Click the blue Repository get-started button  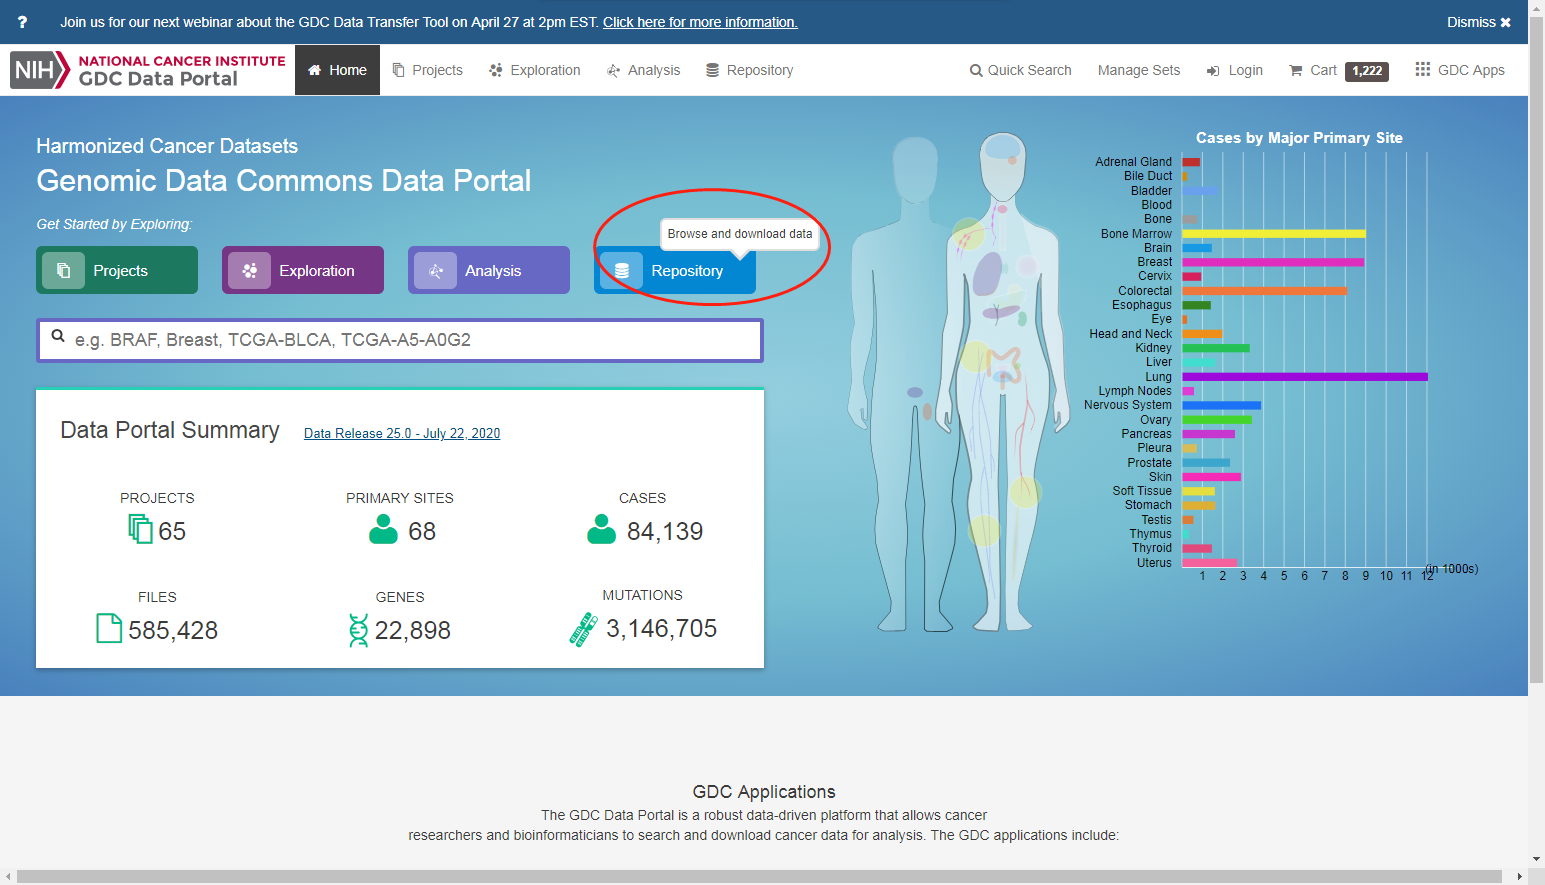[675, 270]
